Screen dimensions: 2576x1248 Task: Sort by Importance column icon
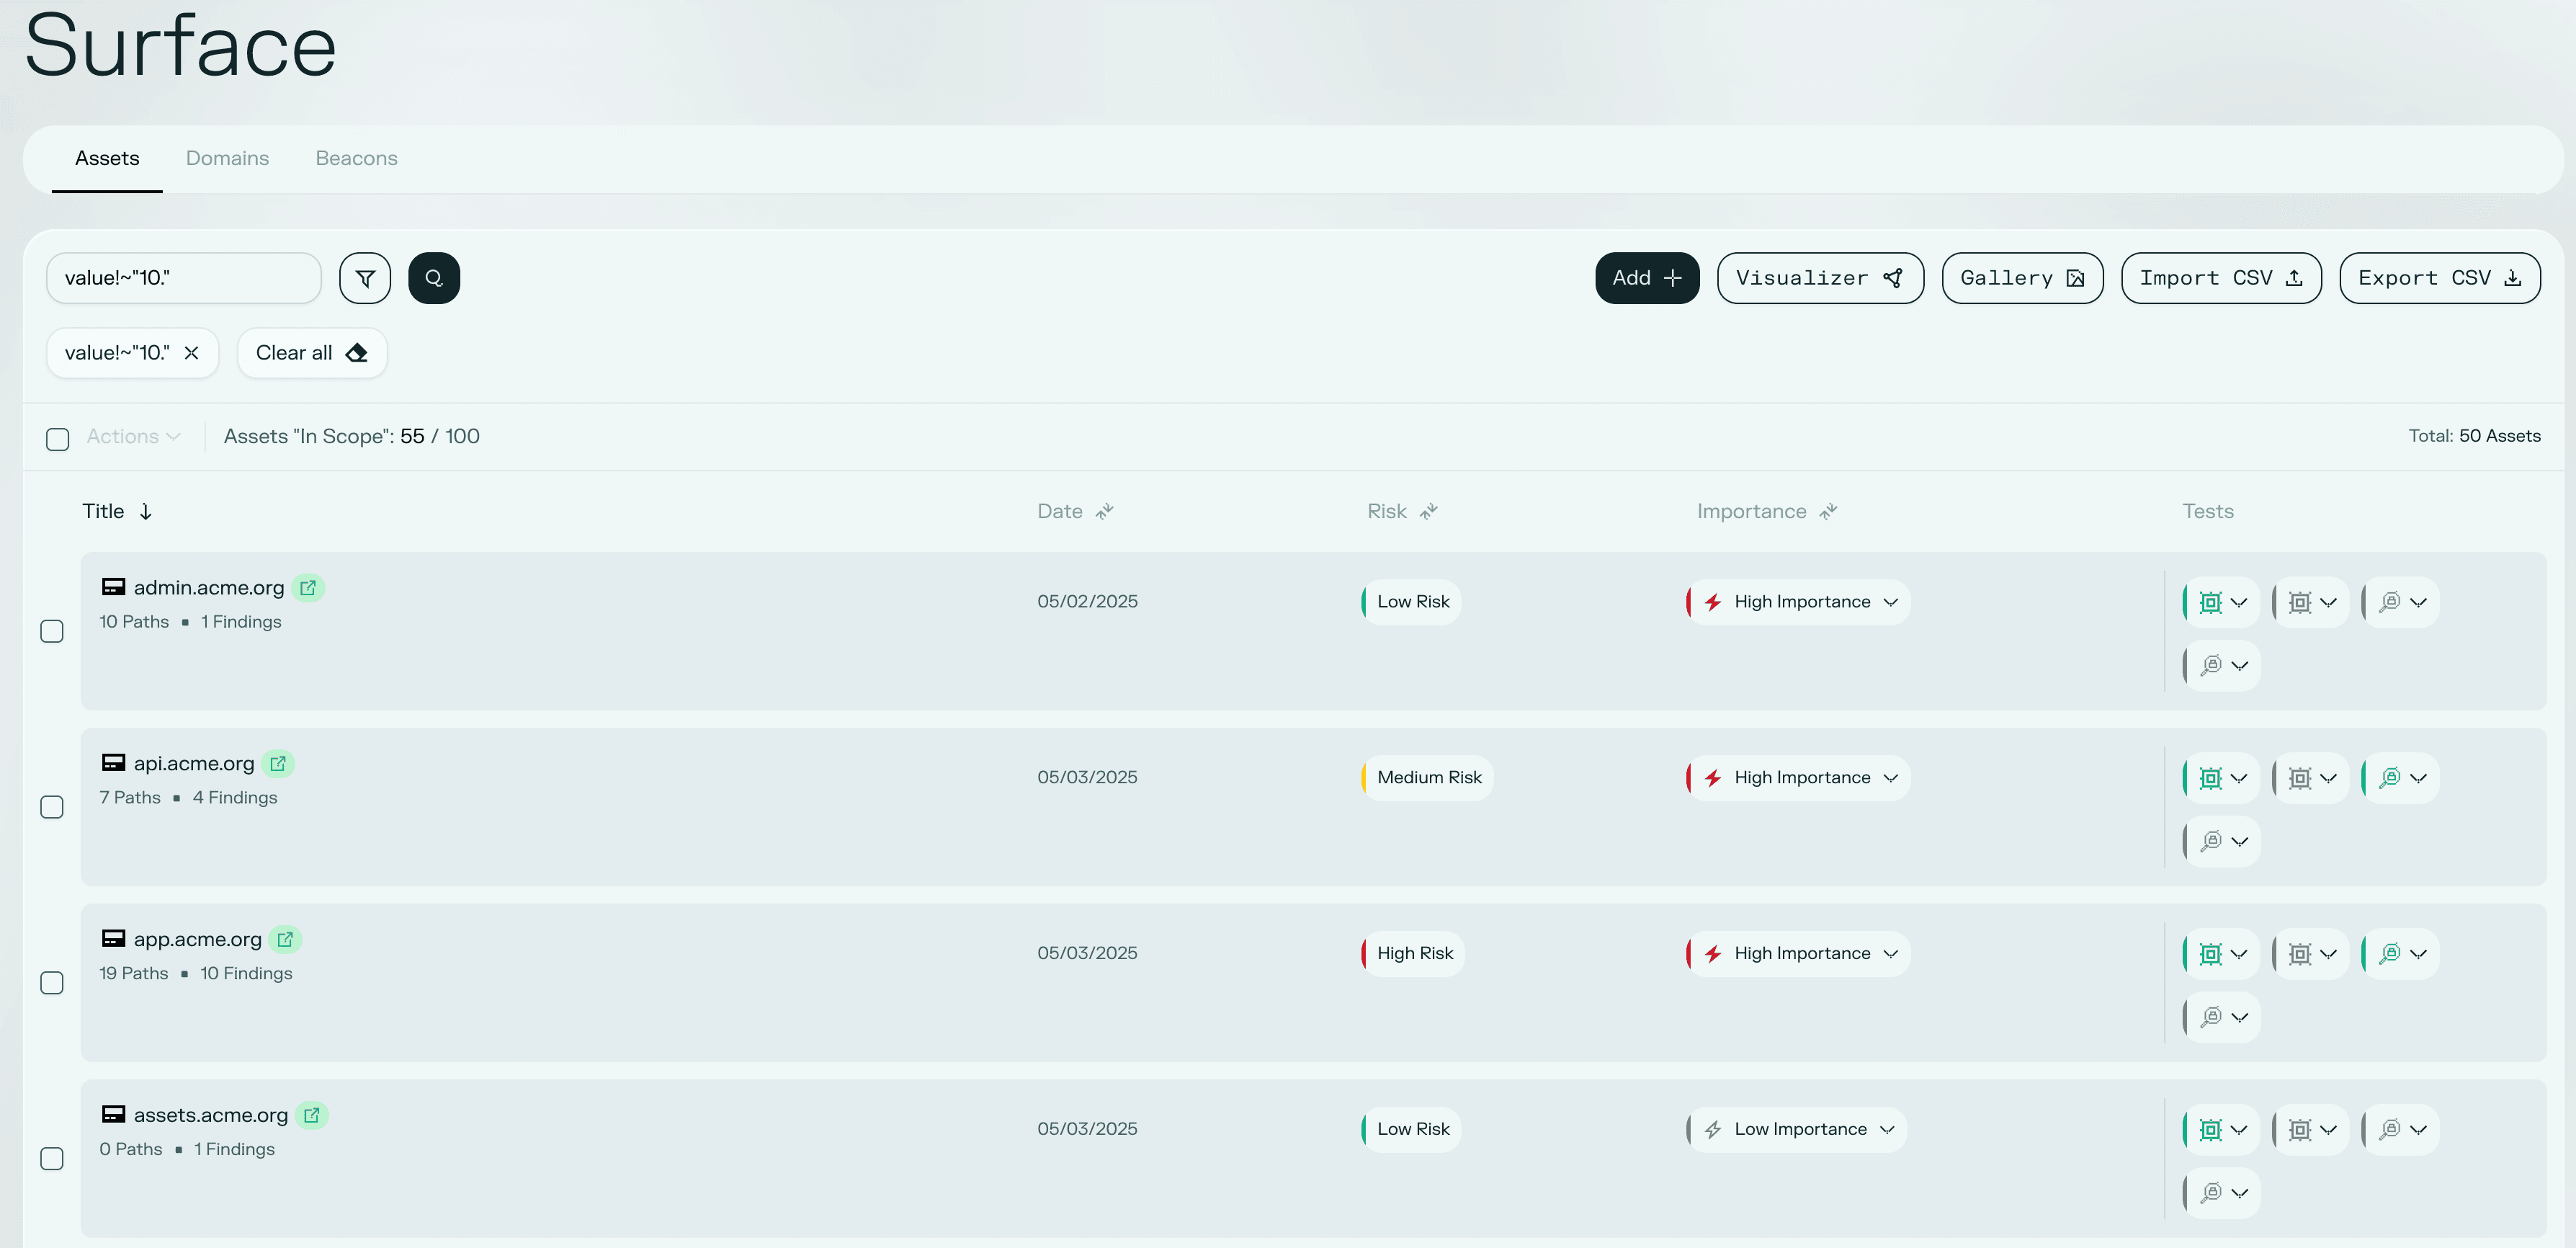point(1828,512)
